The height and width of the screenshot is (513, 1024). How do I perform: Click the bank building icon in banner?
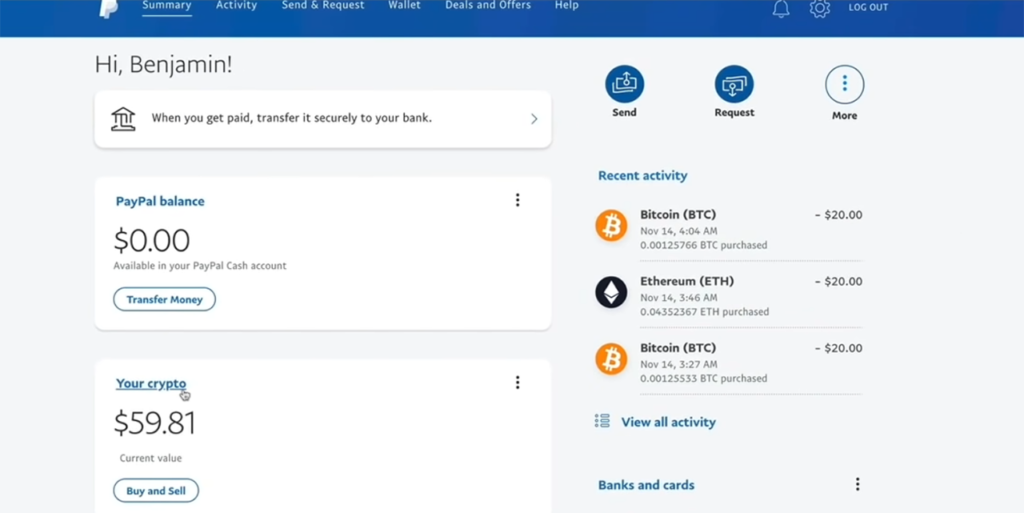point(123,119)
